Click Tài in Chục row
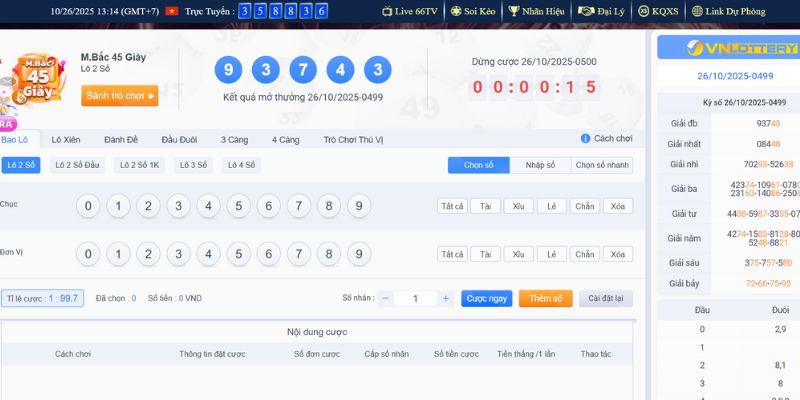Viewport: 800px width, 400px height. [x=485, y=206]
